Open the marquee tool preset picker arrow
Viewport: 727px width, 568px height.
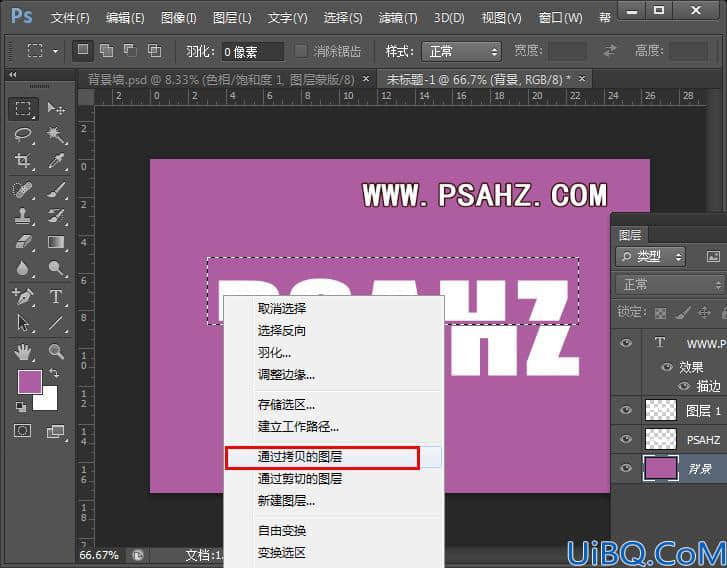click(55, 51)
